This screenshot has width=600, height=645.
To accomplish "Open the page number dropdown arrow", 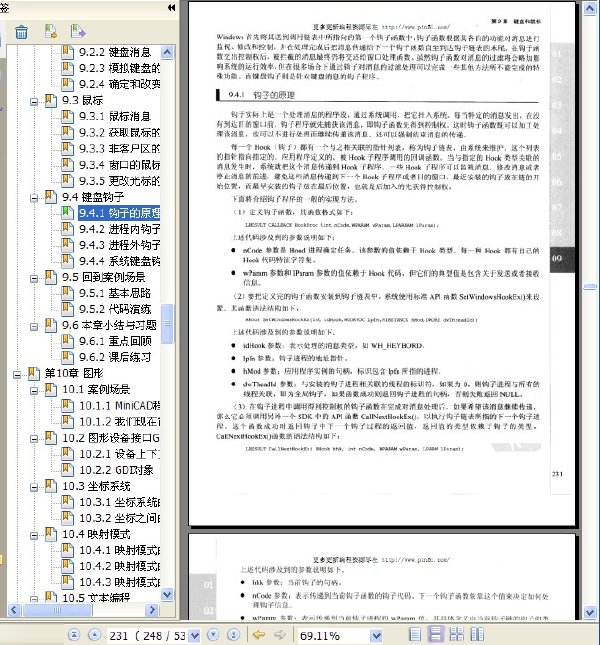I will [195, 636].
